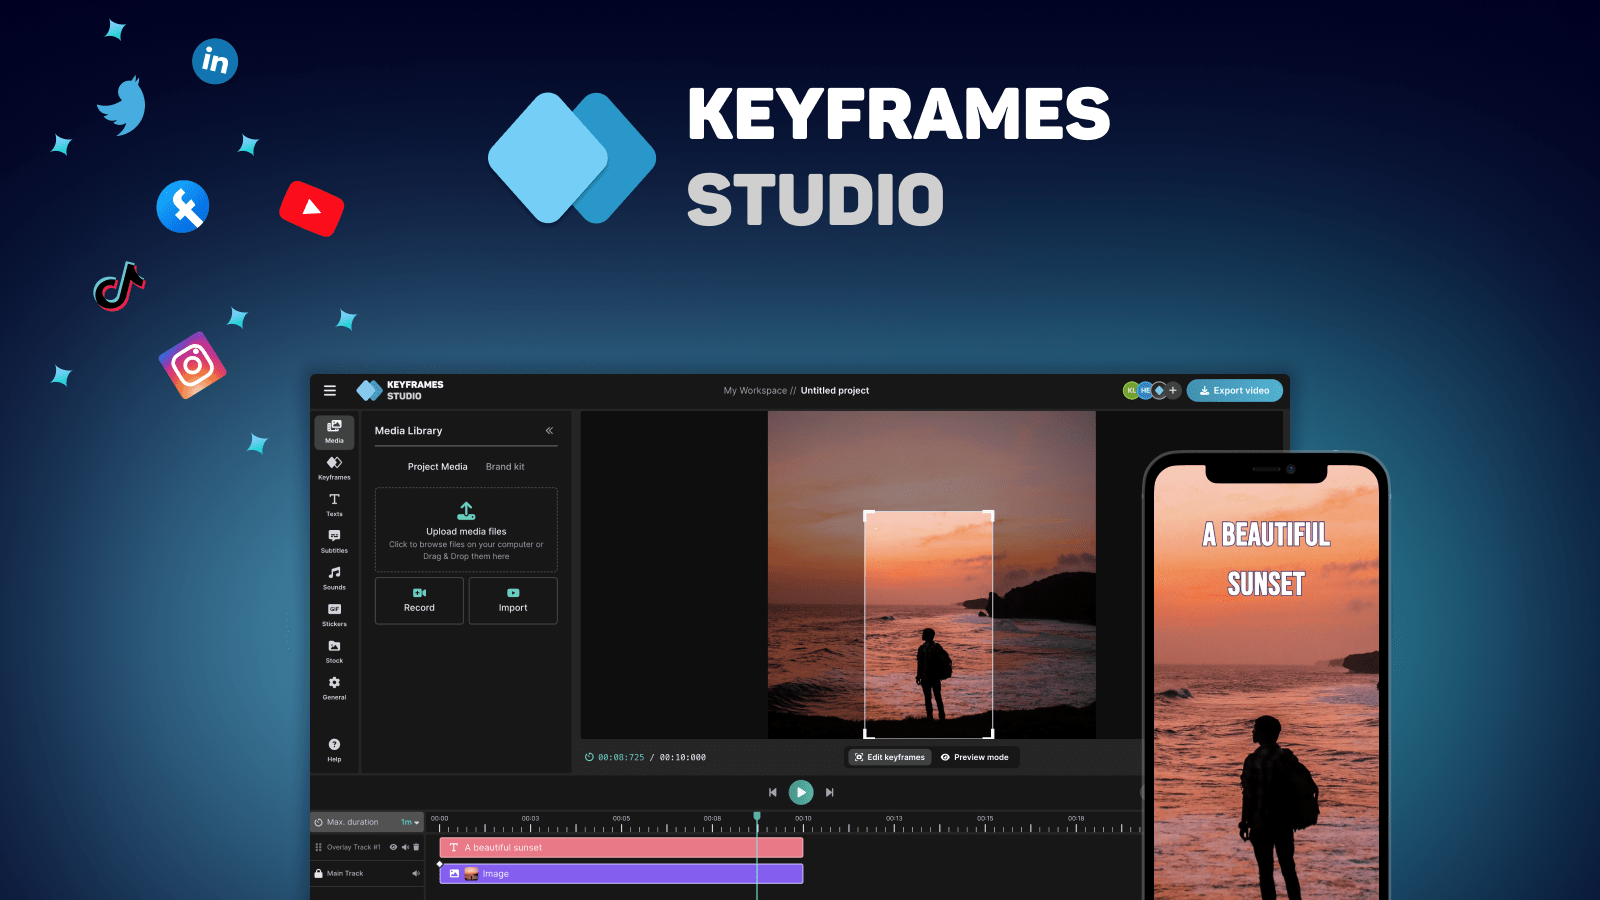
Task: Open the General settings panel
Action: click(334, 686)
